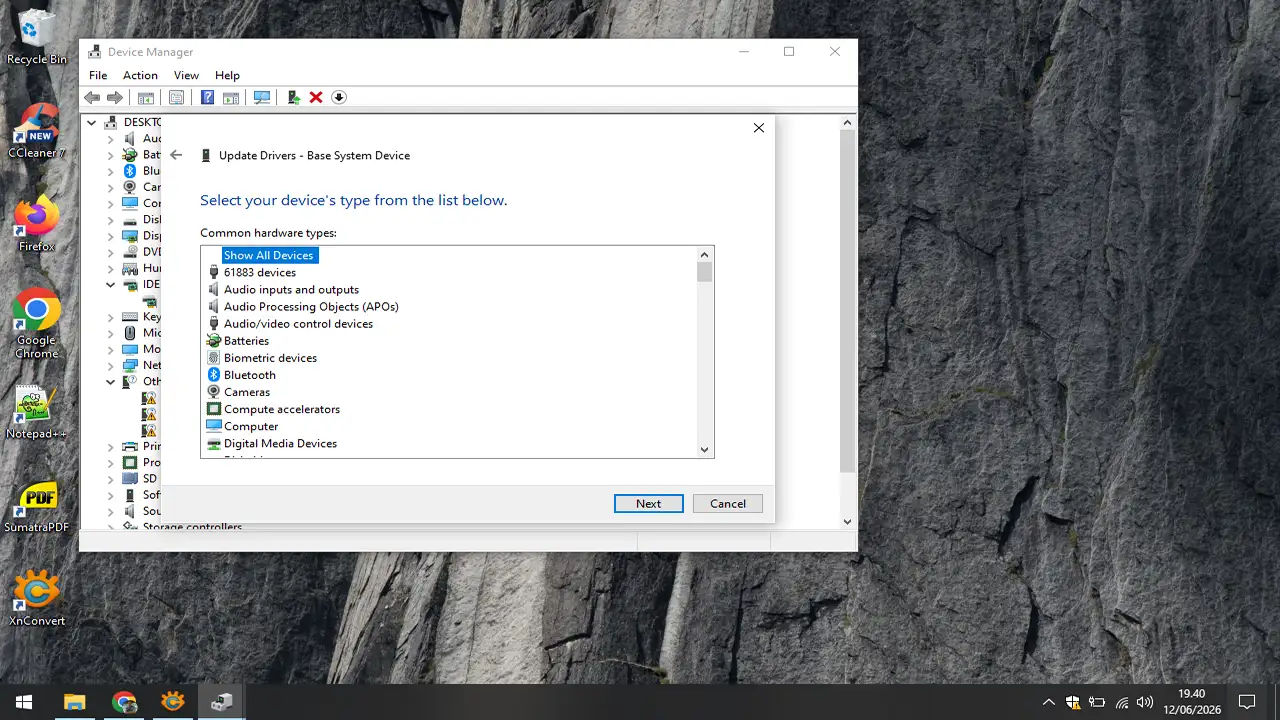1280x720 pixels.
Task: Open the File menu in Device Manager
Action: click(98, 75)
